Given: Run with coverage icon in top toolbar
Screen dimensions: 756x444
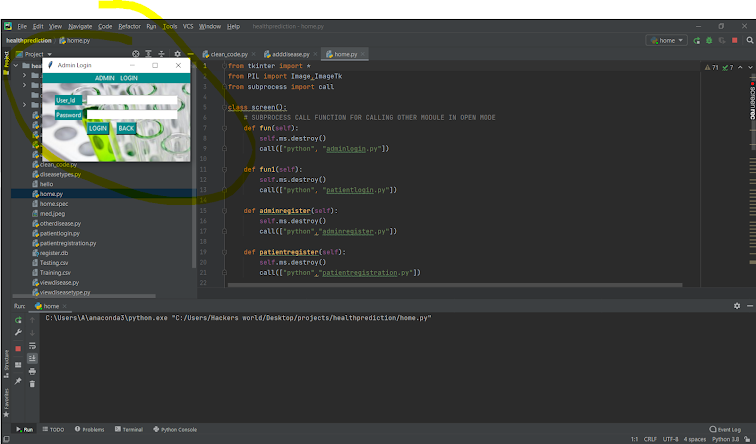Looking at the screenshot, I should pos(722,40).
